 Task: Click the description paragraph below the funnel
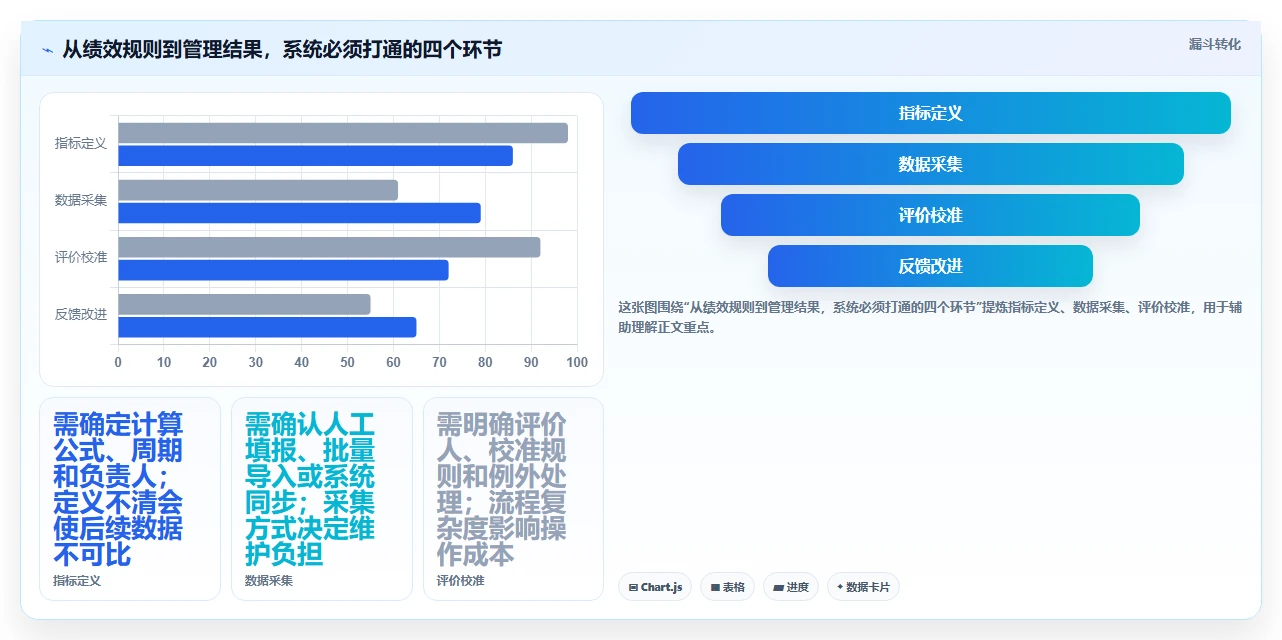(x=930, y=317)
